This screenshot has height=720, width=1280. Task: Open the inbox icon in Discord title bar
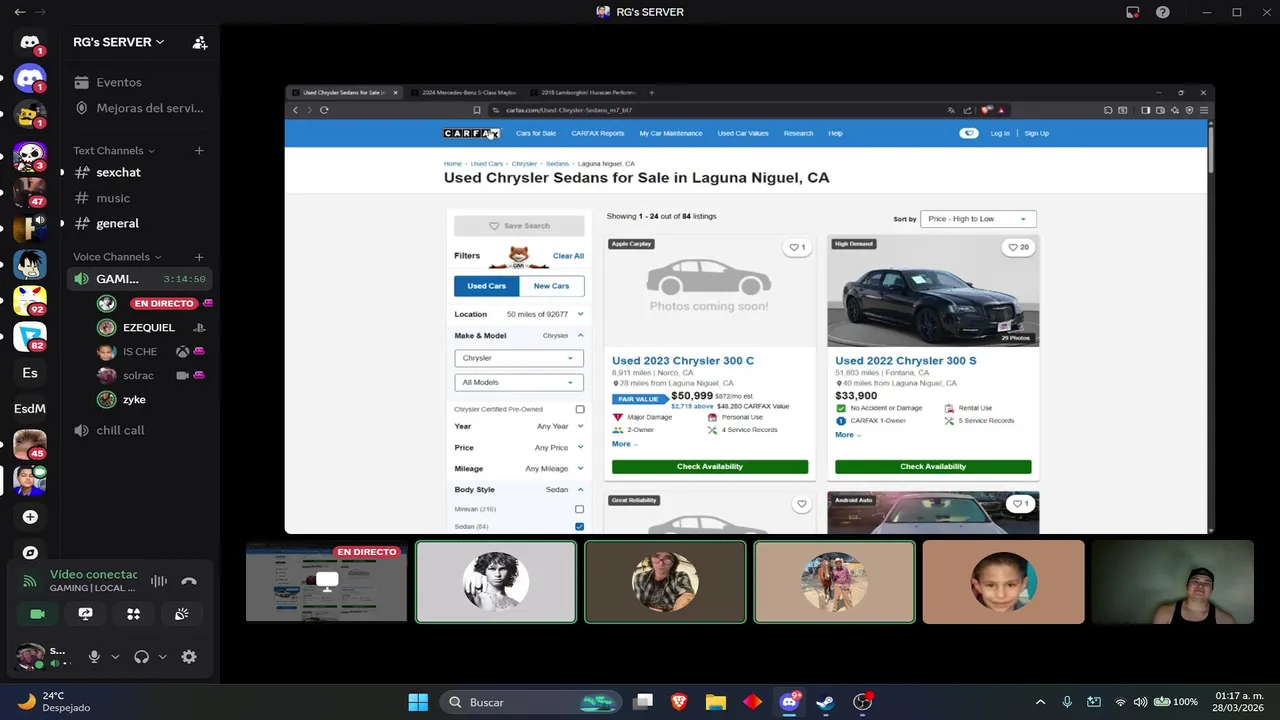(1132, 12)
